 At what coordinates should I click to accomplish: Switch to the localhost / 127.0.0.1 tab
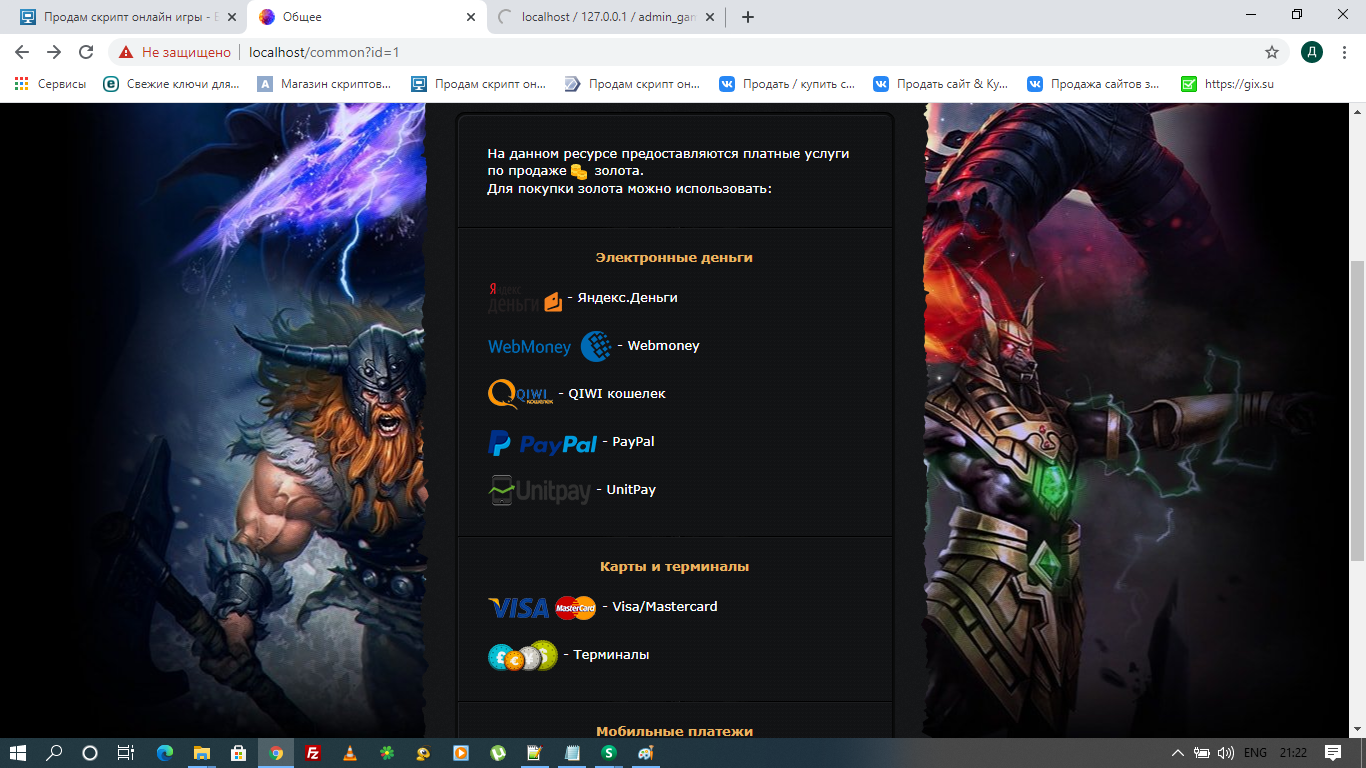coord(607,17)
